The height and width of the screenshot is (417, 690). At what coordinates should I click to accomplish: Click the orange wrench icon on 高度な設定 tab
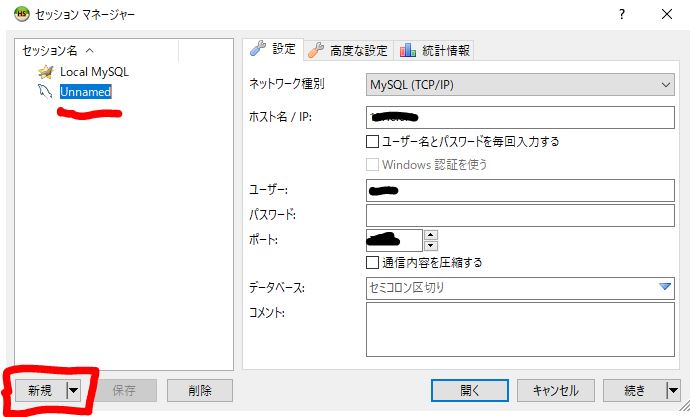[316, 50]
